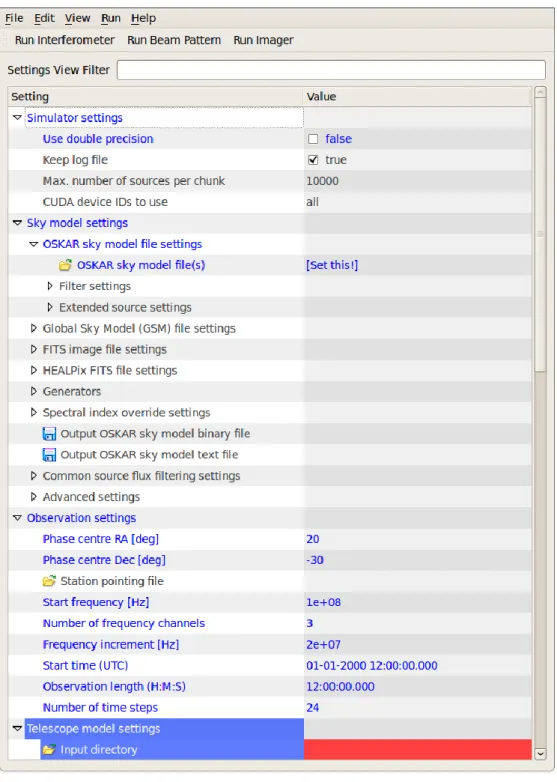Screen dimensions: 557x782
Task: Uncheck the Keep log file checkbox
Action: tap(313, 160)
